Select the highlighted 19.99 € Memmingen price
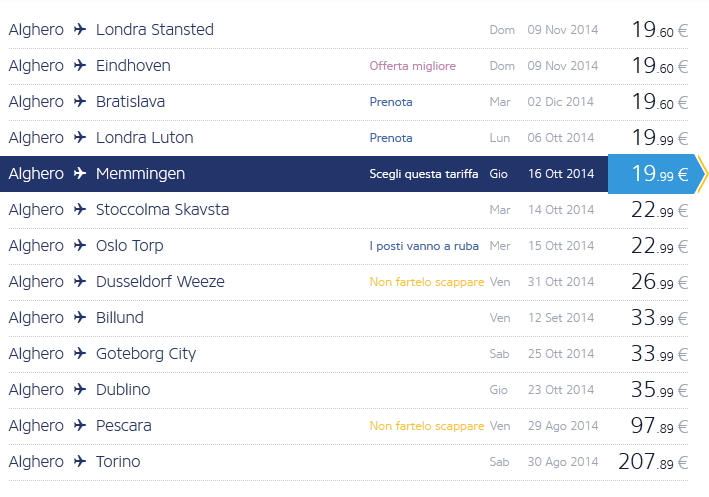The image size is (709, 497). tap(651, 174)
